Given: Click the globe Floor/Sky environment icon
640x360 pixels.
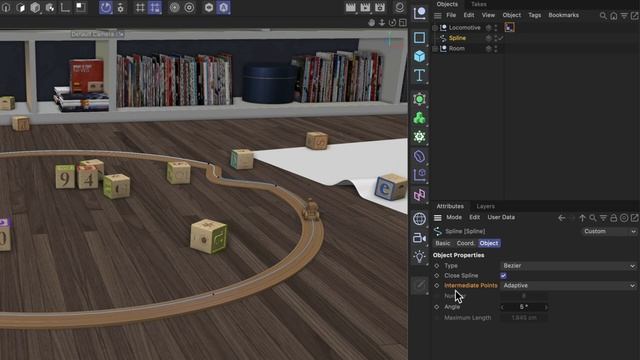Looking at the screenshot, I should (x=419, y=219).
